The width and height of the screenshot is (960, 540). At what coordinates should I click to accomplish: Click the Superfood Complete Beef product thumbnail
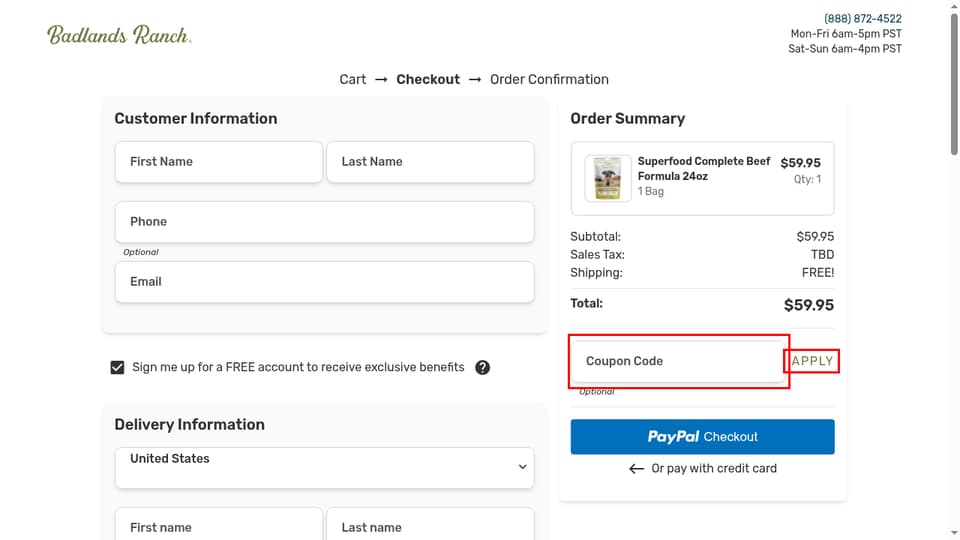[607, 178]
